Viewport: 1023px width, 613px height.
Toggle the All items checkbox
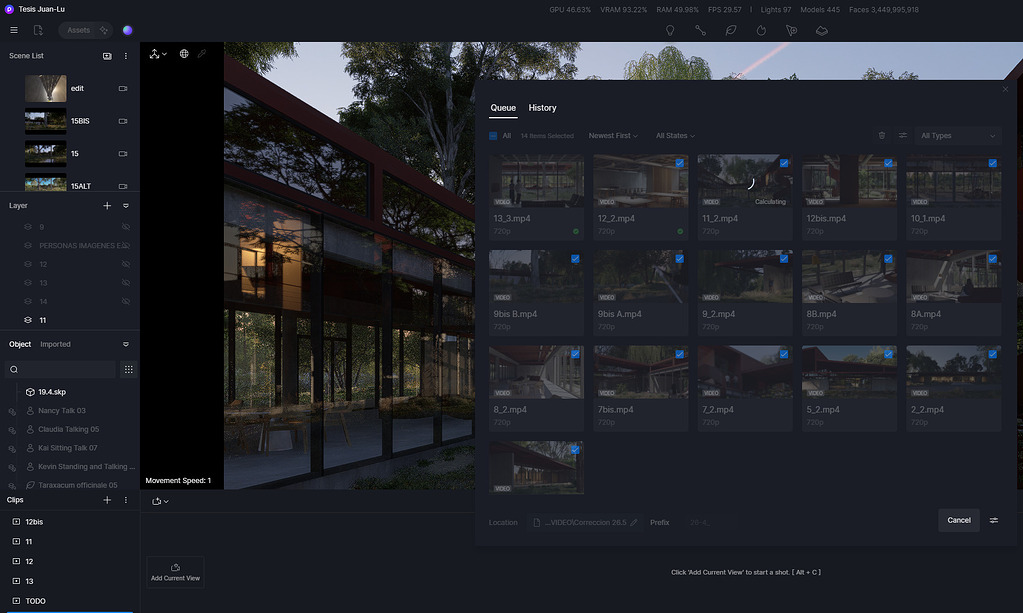tap(493, 136)
